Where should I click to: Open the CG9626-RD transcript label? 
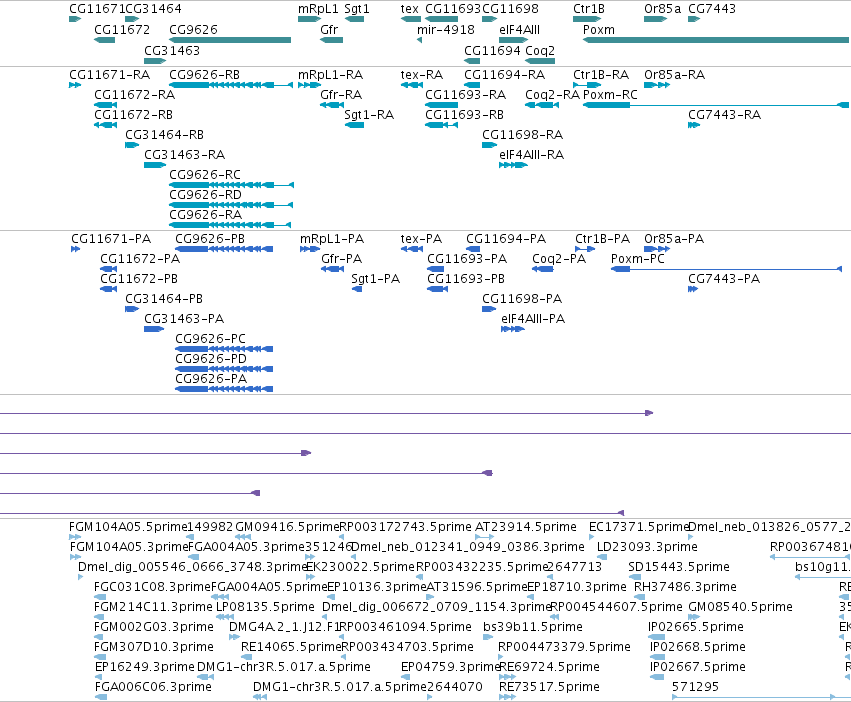pos(206,194)
